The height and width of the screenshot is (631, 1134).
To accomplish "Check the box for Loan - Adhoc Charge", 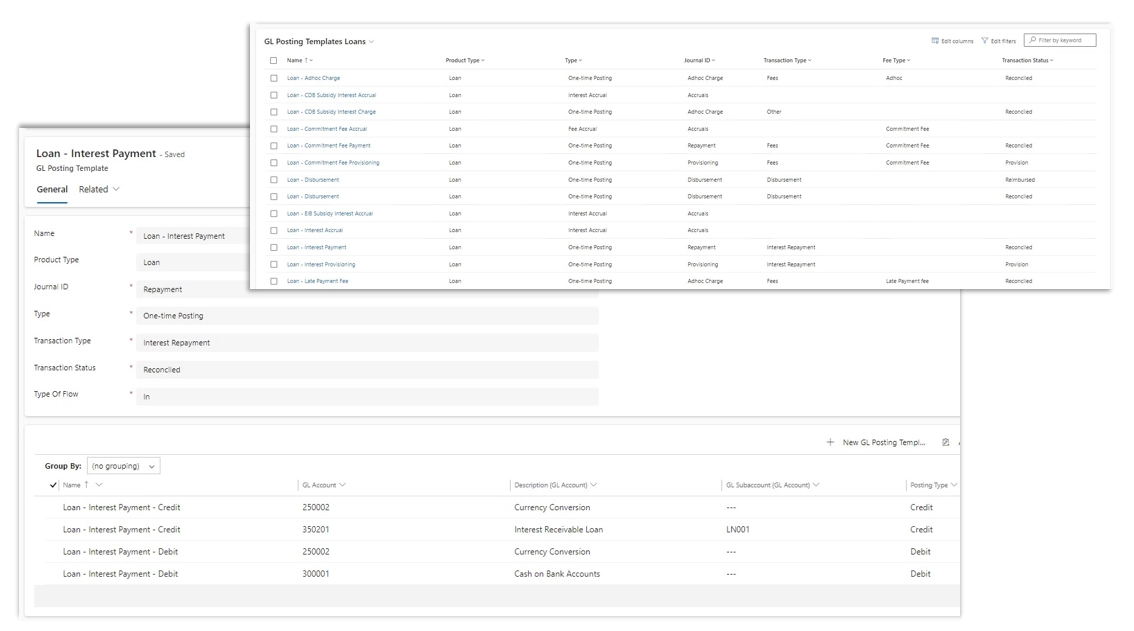I will point(273,78).
